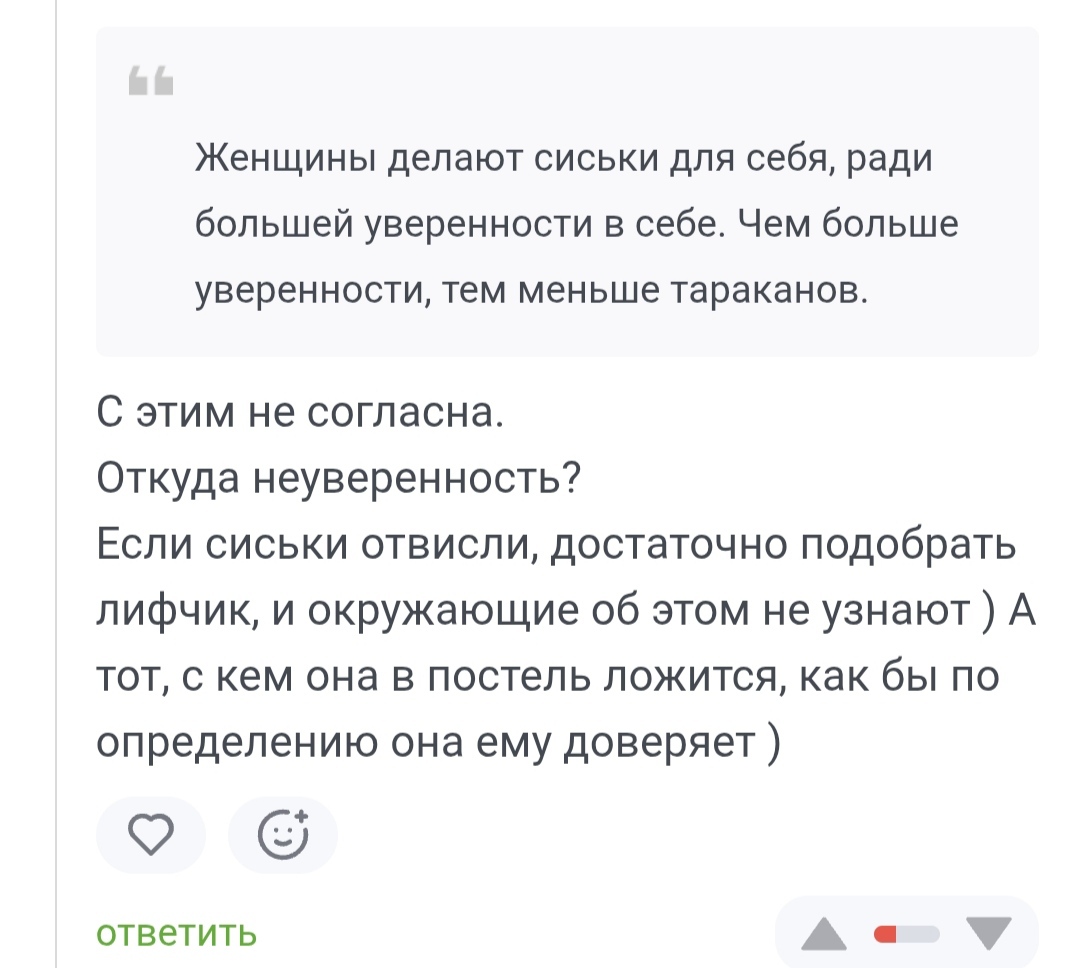Click the quoted text "большей уверенности в себе"
This screenshot has height=968, width=1080.
point(459,224)
